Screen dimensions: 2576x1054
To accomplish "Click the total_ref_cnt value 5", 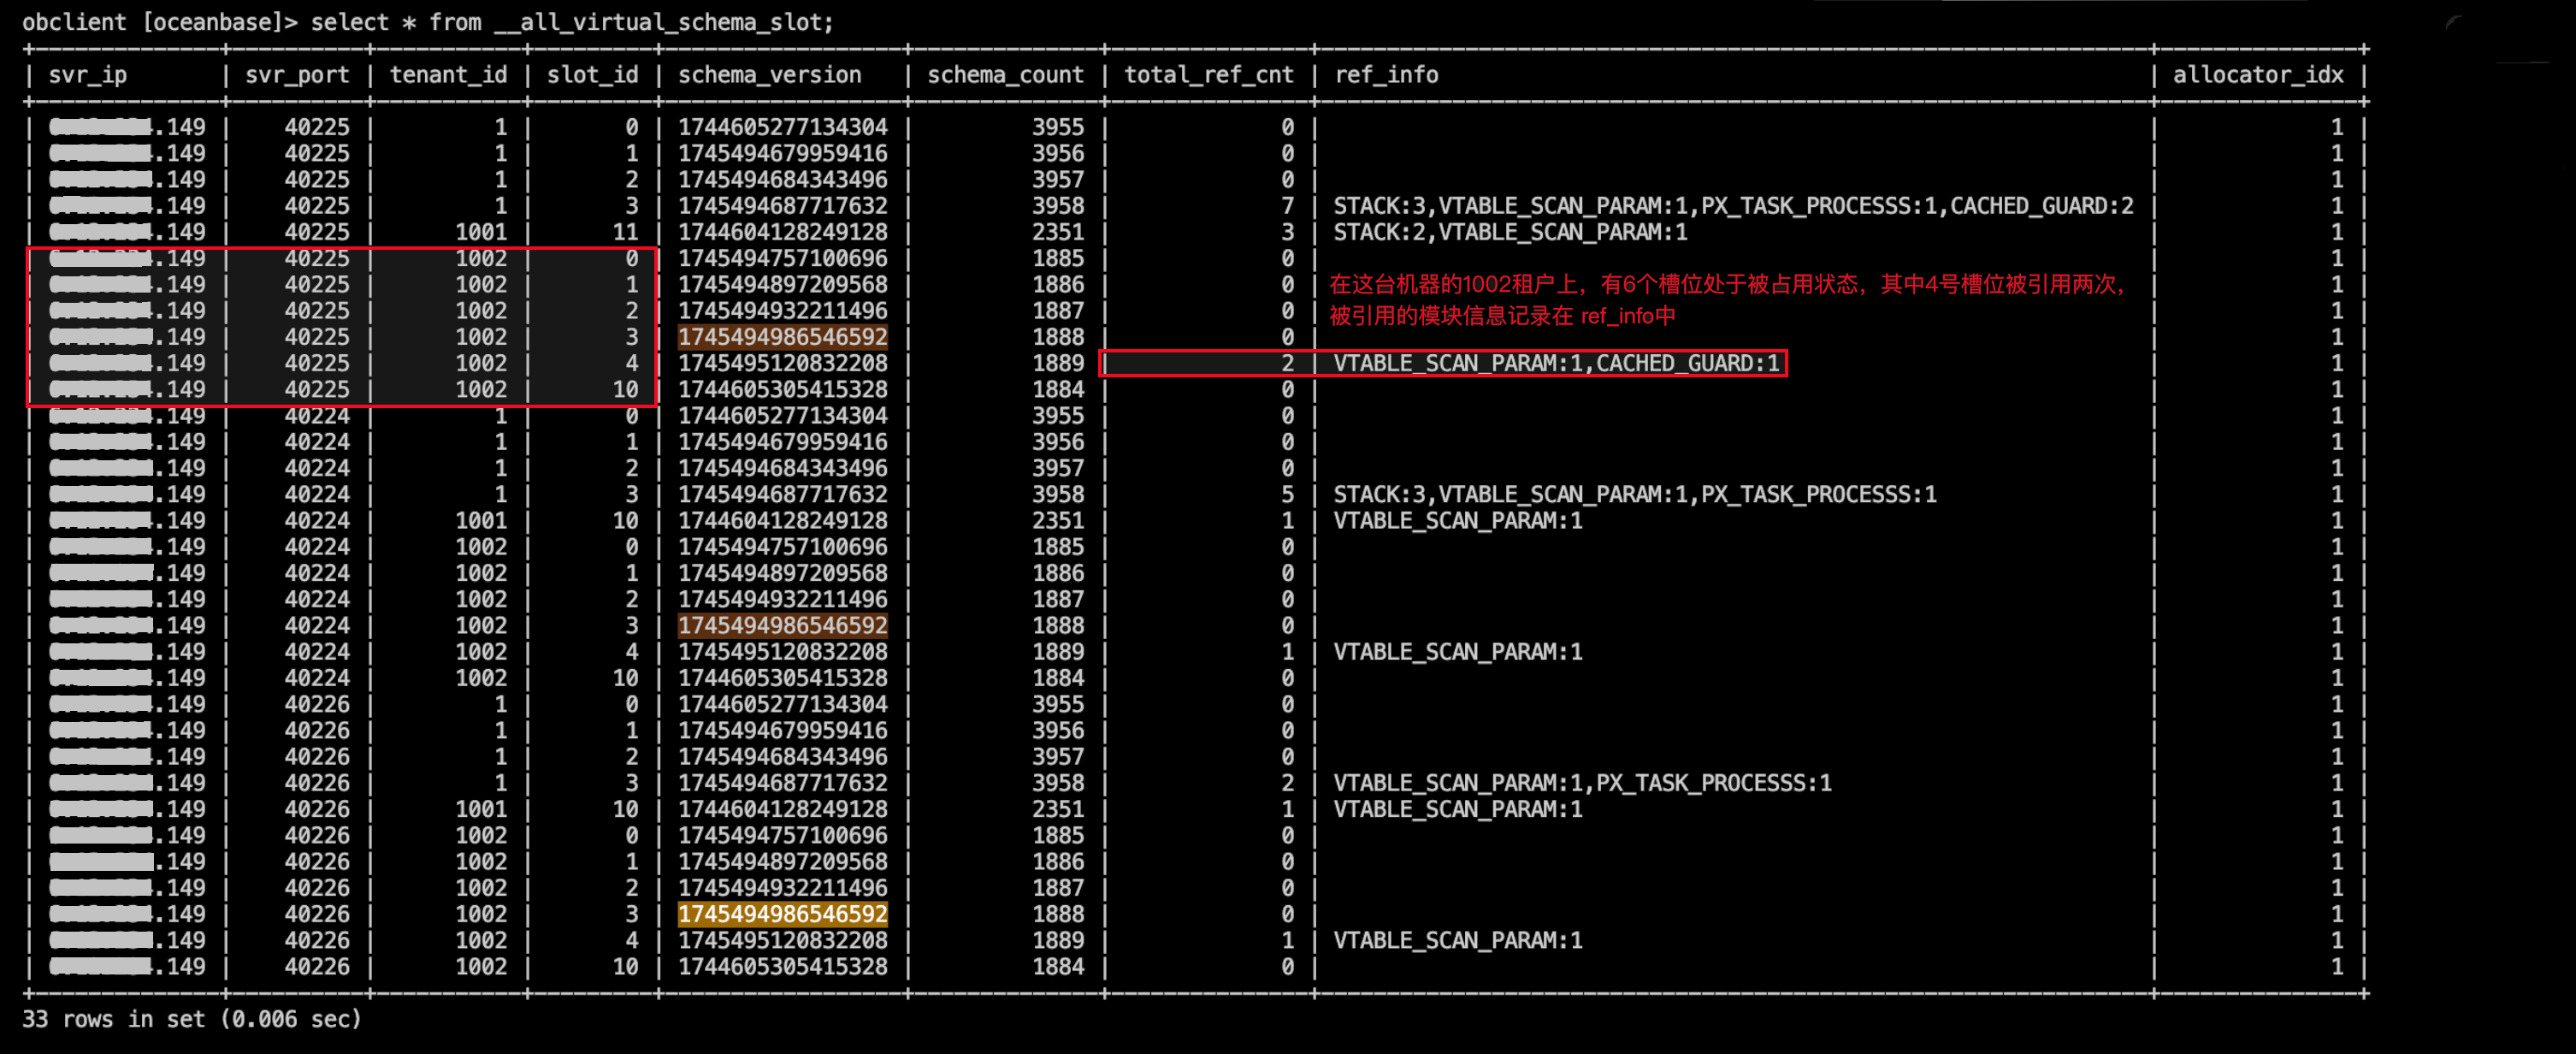I will tap(1287, 494).
